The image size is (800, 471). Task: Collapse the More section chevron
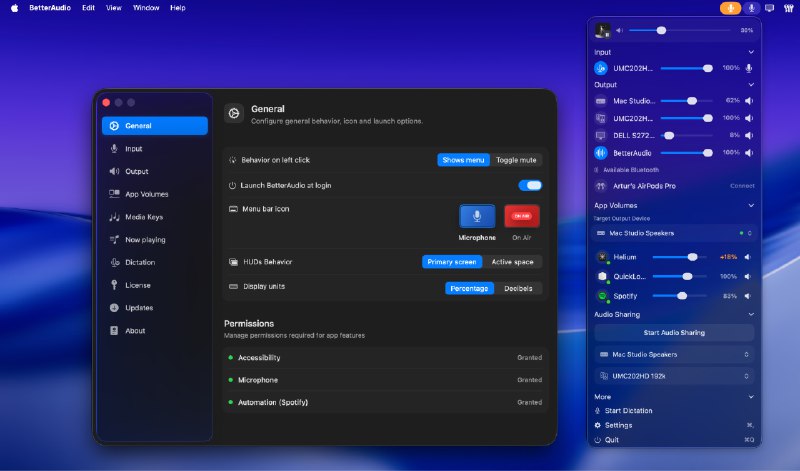pos(751,397)
